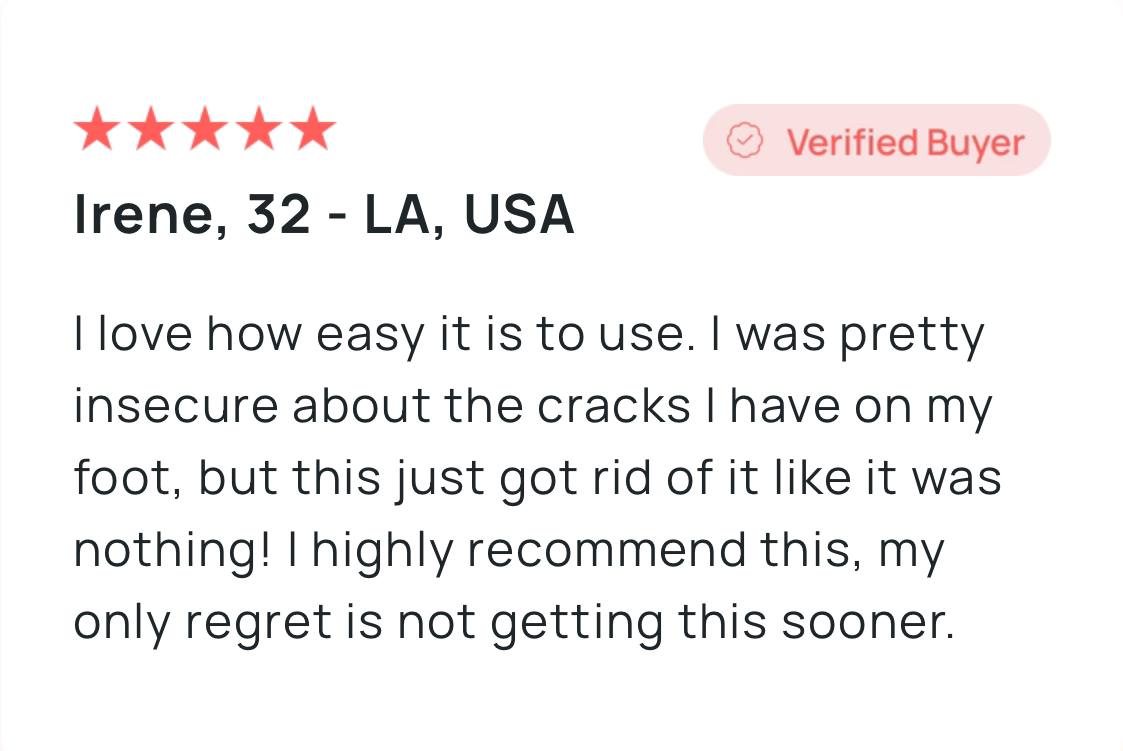Select the second rating star
1123x751 pixels.
pos(151,128)
